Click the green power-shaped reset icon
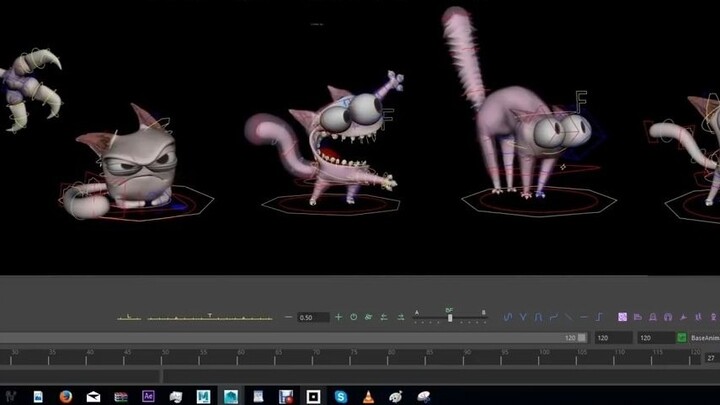This screenshot has height=405, width=720. click(x=354, y=317)
